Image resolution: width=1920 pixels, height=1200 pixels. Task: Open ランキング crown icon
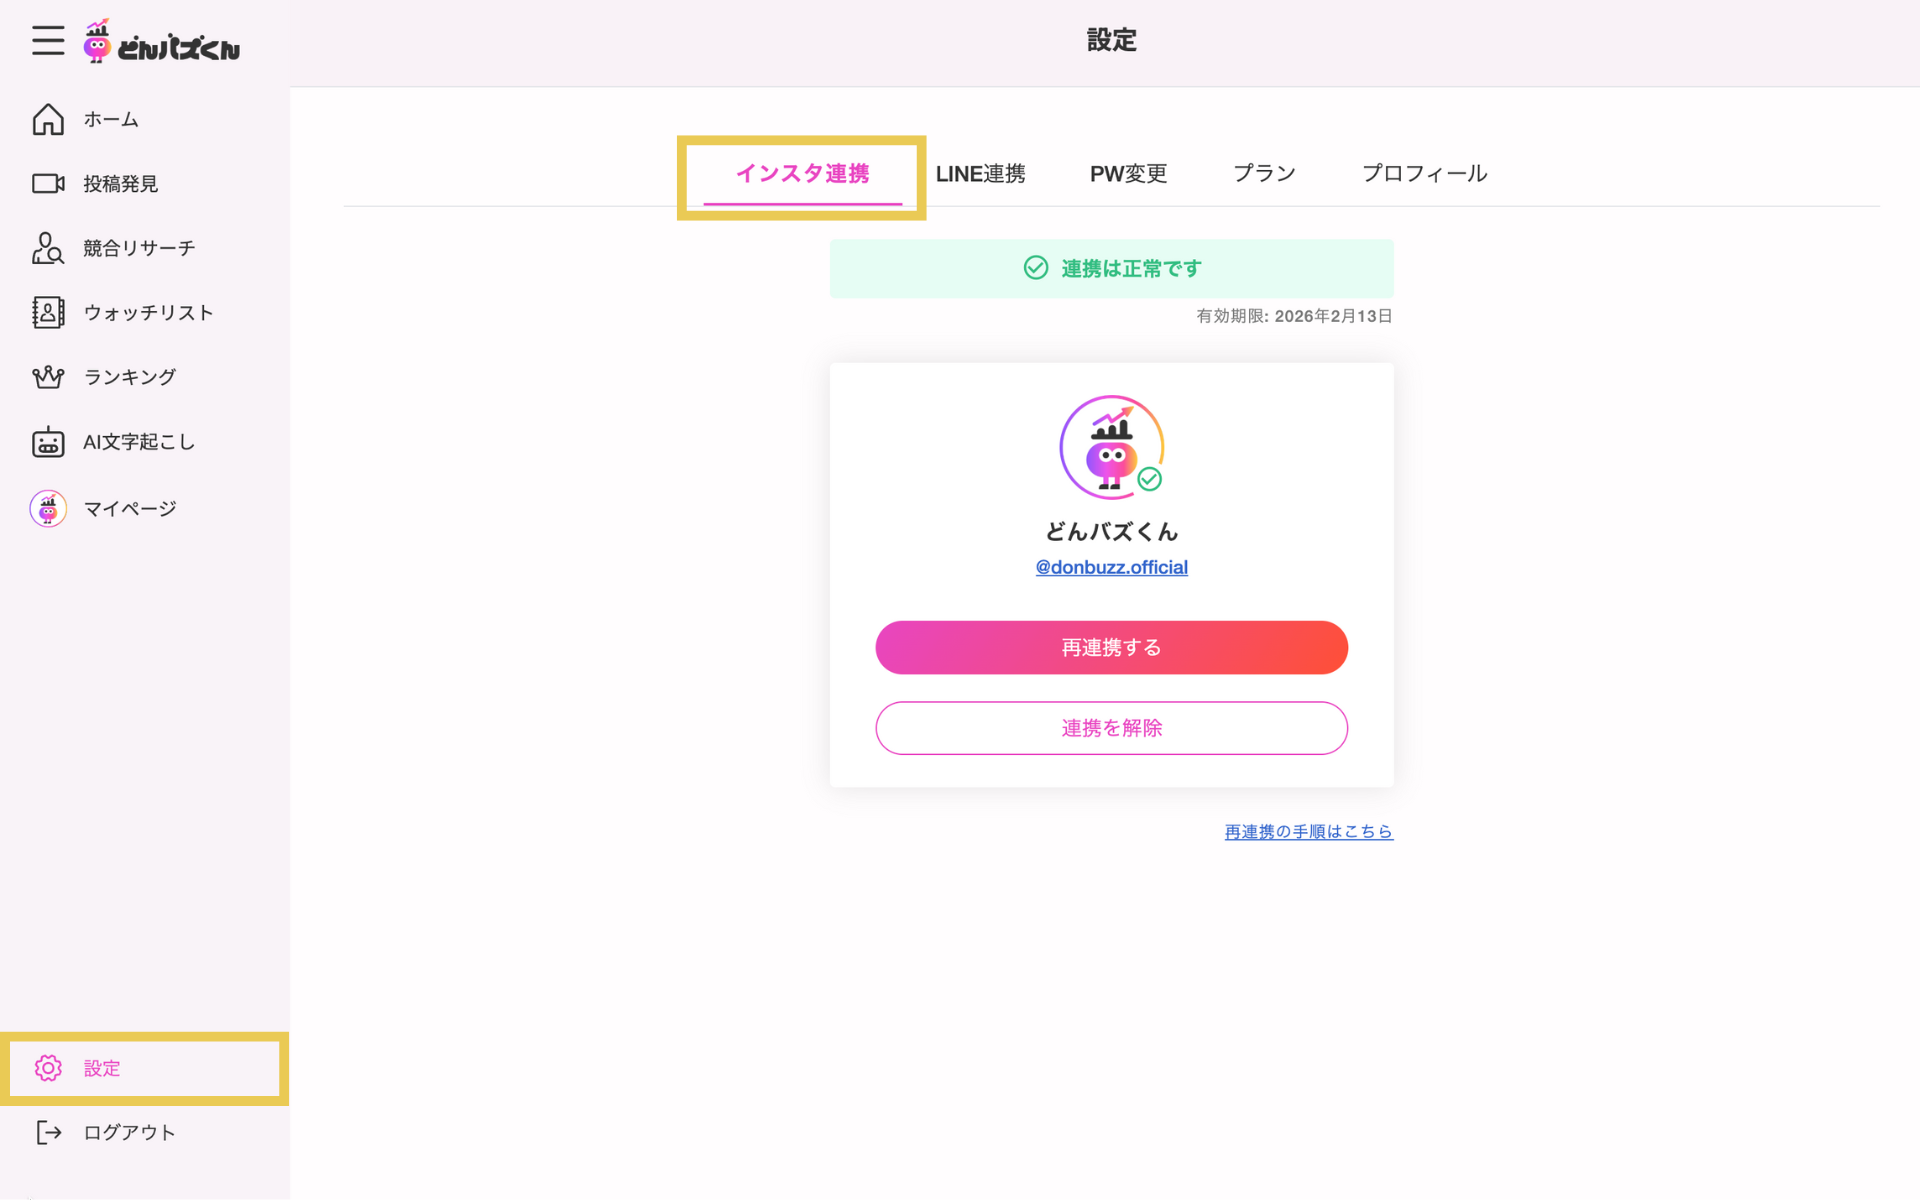pos(48,377)
